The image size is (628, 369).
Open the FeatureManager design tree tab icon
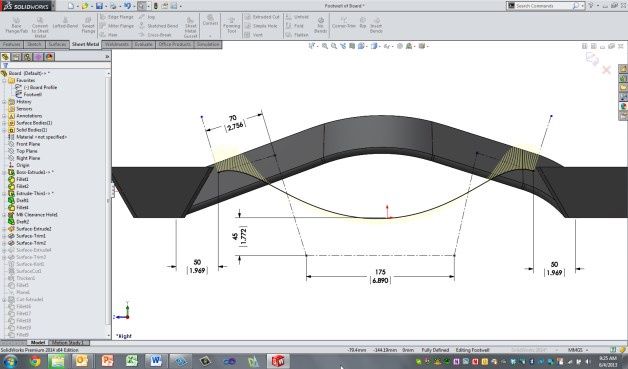point(5,57)
